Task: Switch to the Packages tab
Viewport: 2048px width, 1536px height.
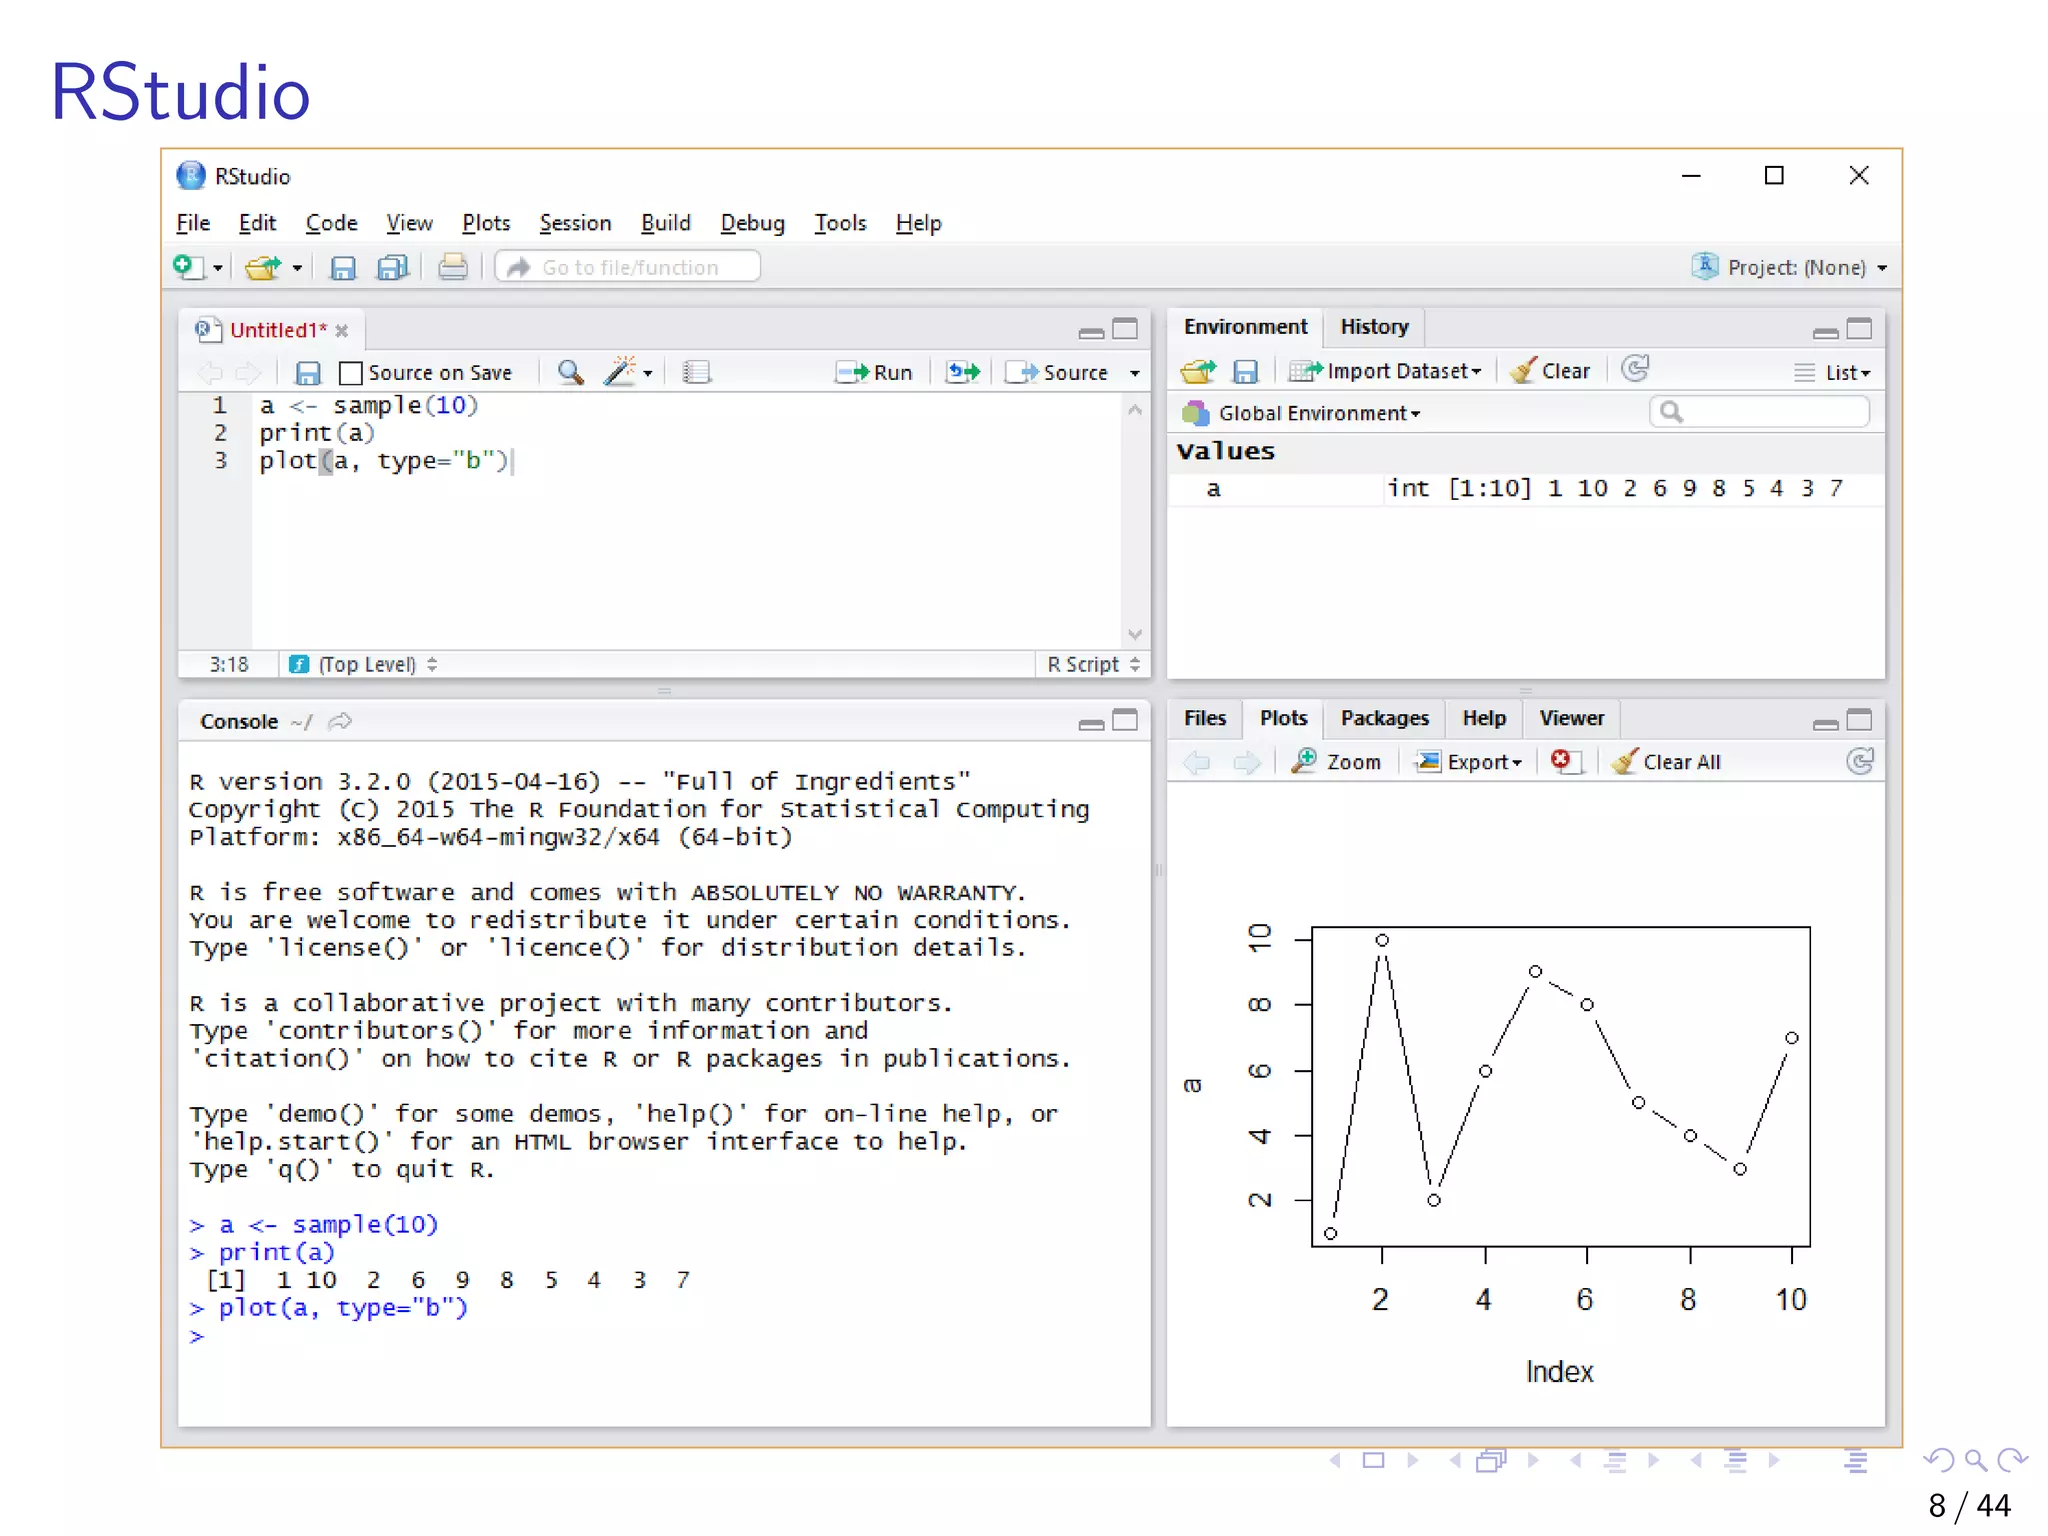Action: 1384,718
